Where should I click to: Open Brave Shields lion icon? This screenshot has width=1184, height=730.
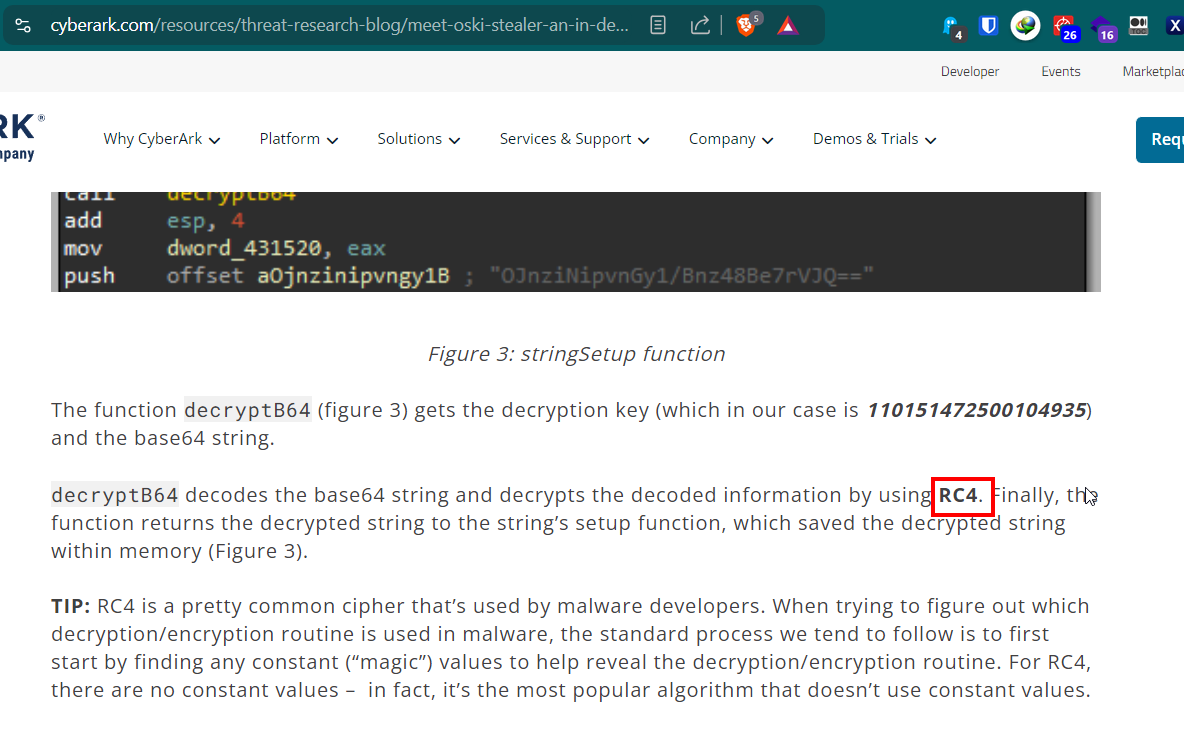tap(747, 25)
